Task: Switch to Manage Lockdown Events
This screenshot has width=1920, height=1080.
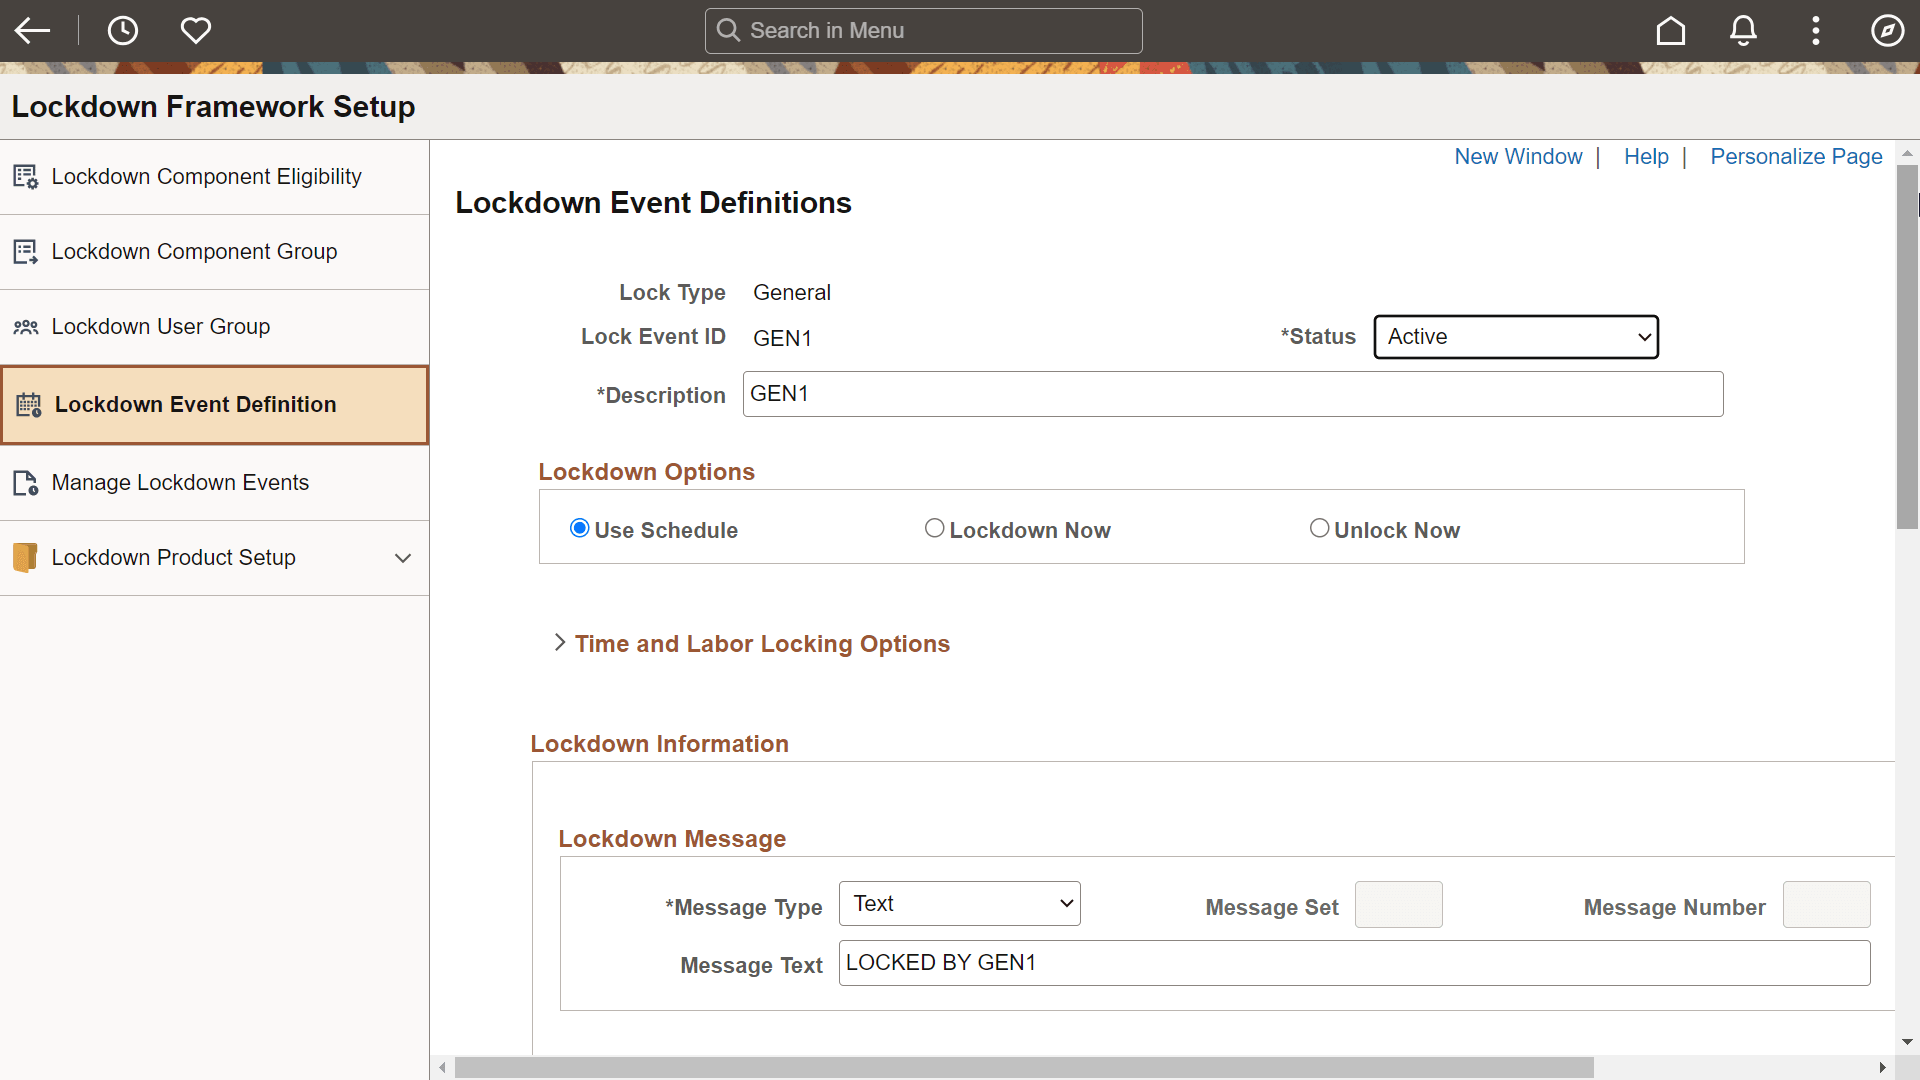Action: click(x=180, y=483)
